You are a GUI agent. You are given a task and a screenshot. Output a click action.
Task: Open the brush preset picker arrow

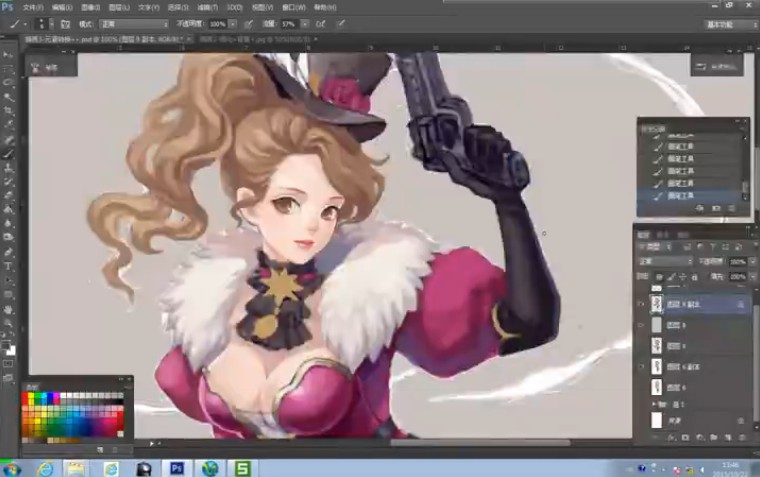(52, 24)
